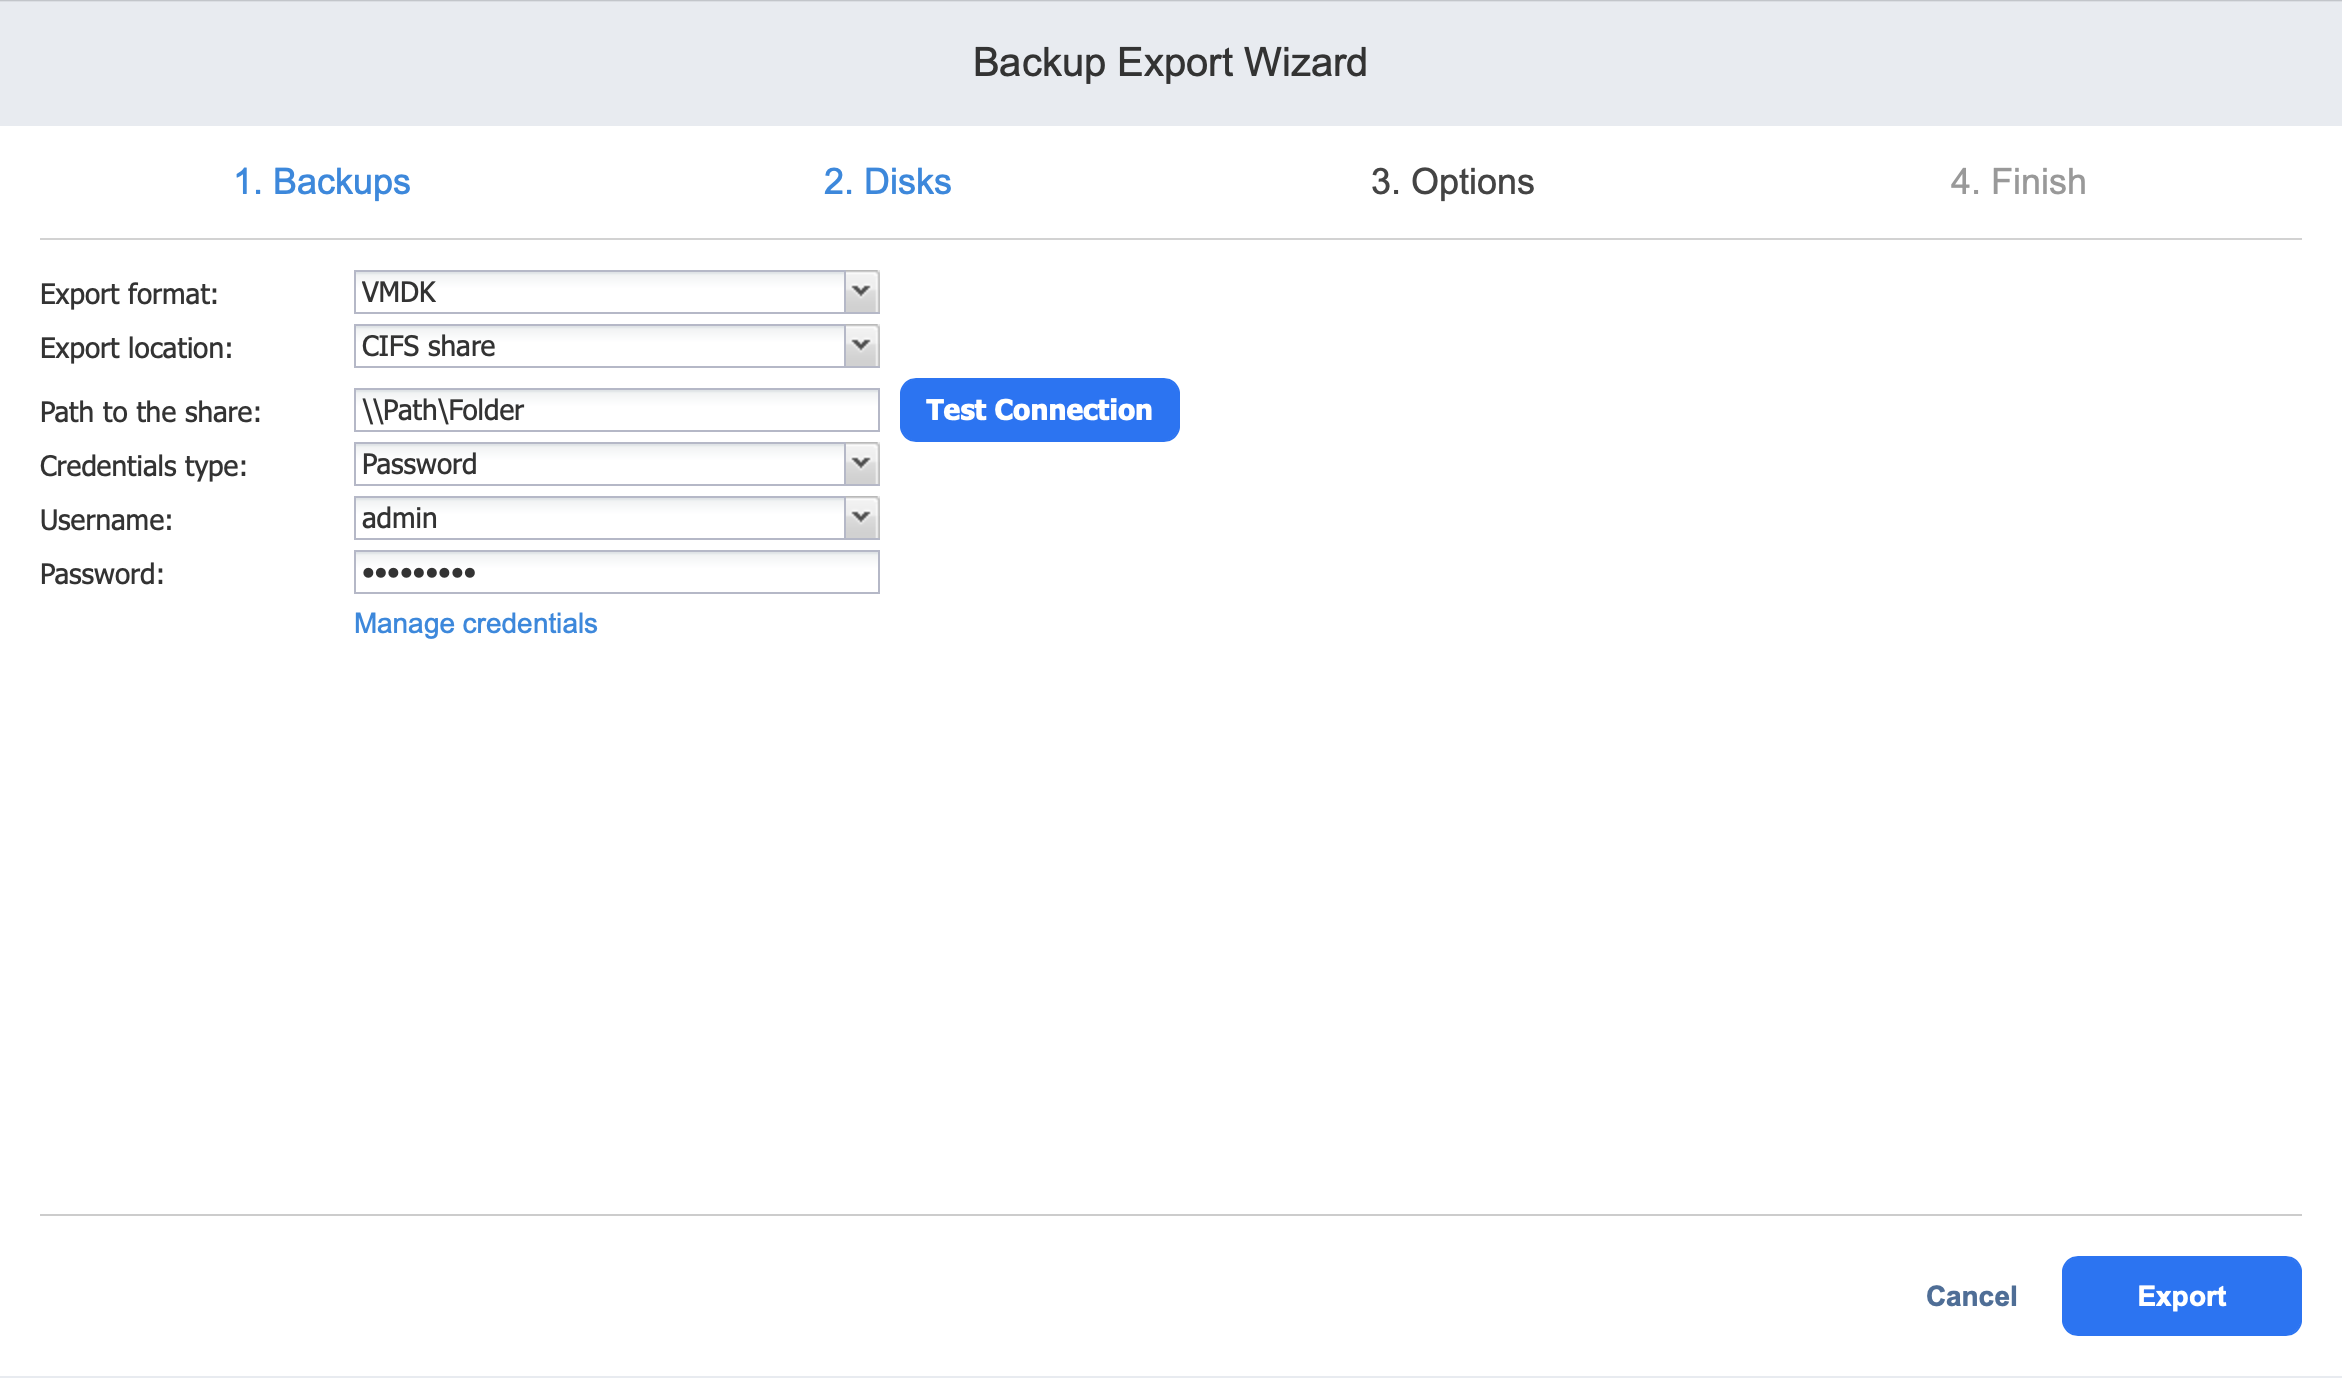This screenshot has height=1378, width=2342.
Task: Click the Path to the share field
Action: [616, 410]
